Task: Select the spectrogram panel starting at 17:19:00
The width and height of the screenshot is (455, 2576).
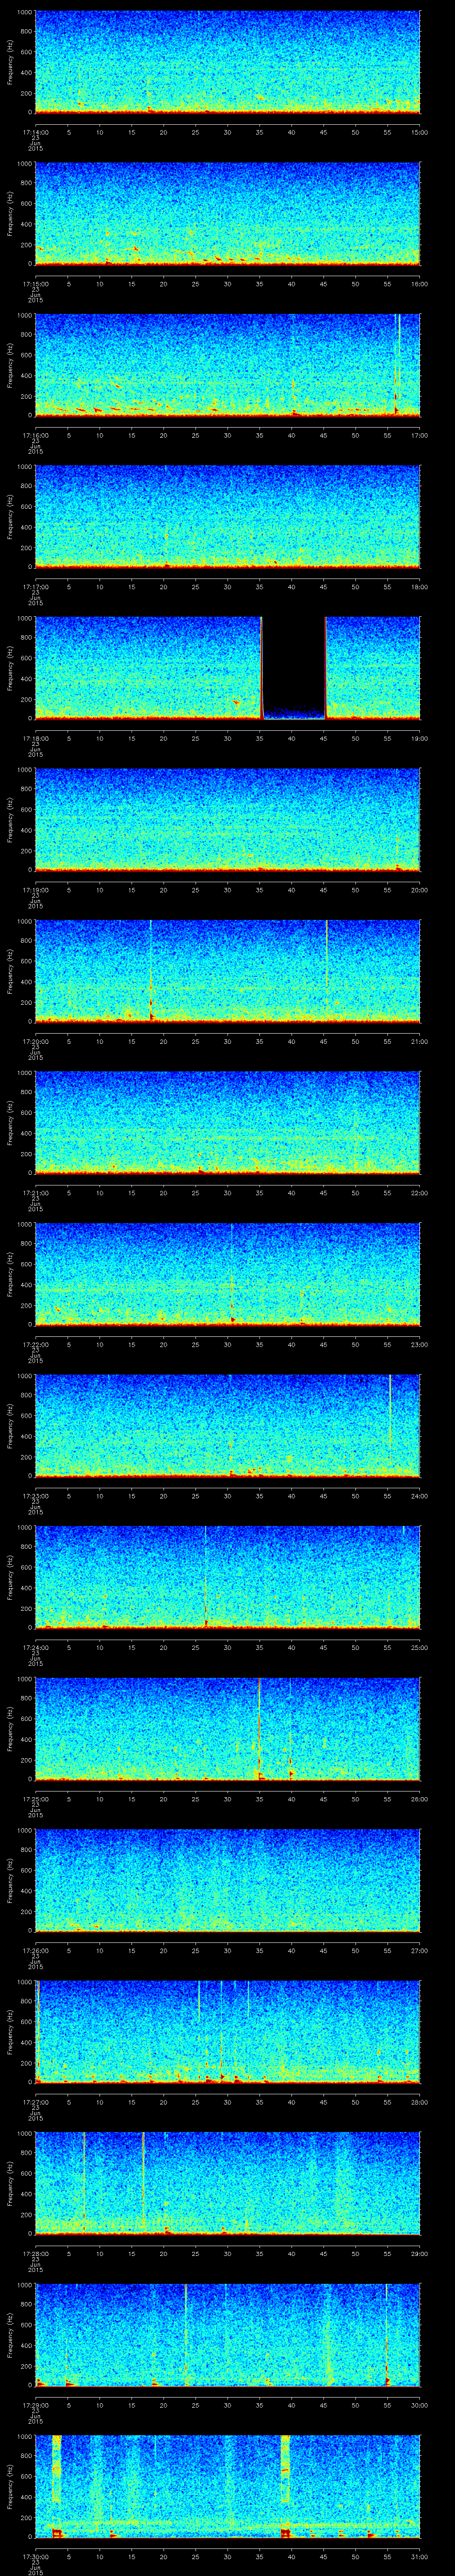Action: (228, 819)
